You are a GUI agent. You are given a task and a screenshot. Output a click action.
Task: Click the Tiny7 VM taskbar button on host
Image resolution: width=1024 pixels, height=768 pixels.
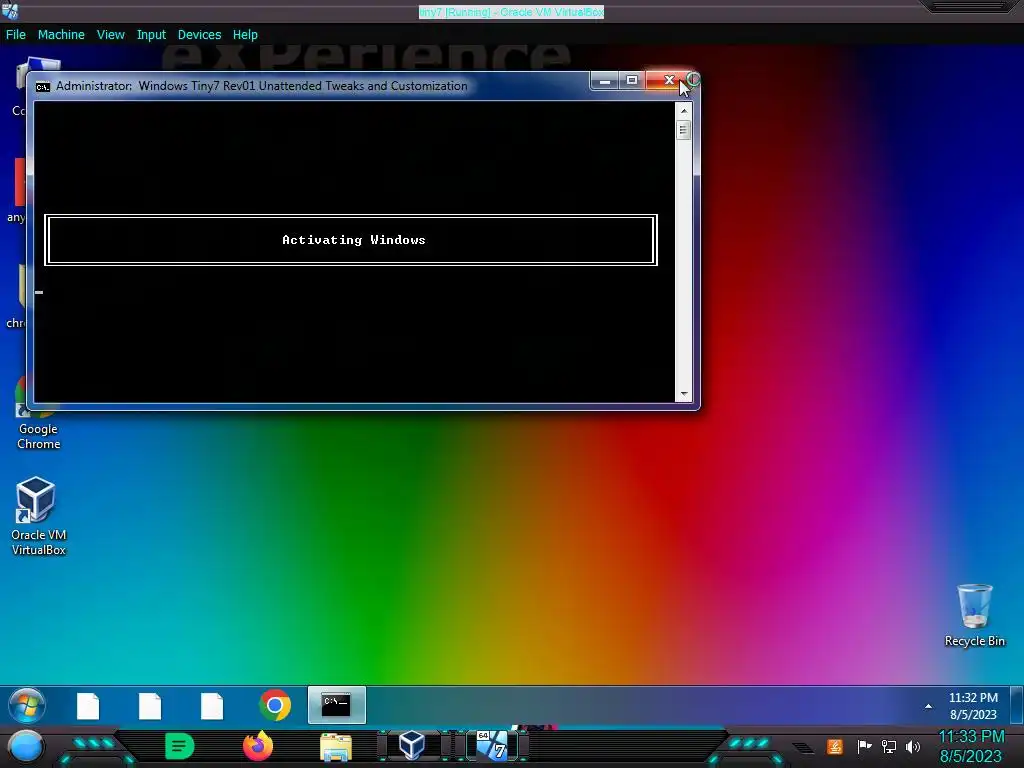pyautogui.click(x=492, y=746)
